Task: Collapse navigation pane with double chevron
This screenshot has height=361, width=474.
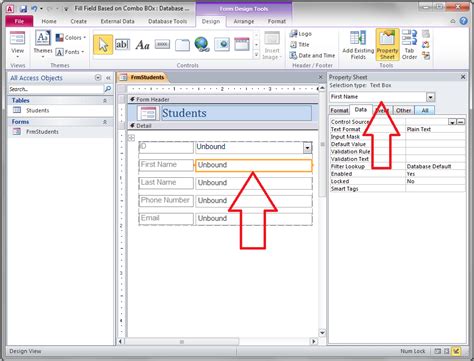Action: (x=108, y=78)
